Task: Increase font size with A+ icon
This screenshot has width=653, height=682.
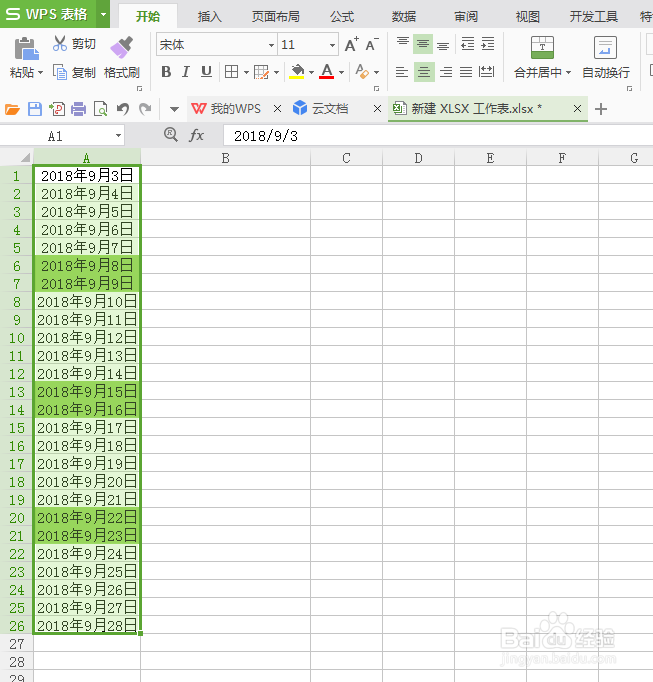Action: 352,44
